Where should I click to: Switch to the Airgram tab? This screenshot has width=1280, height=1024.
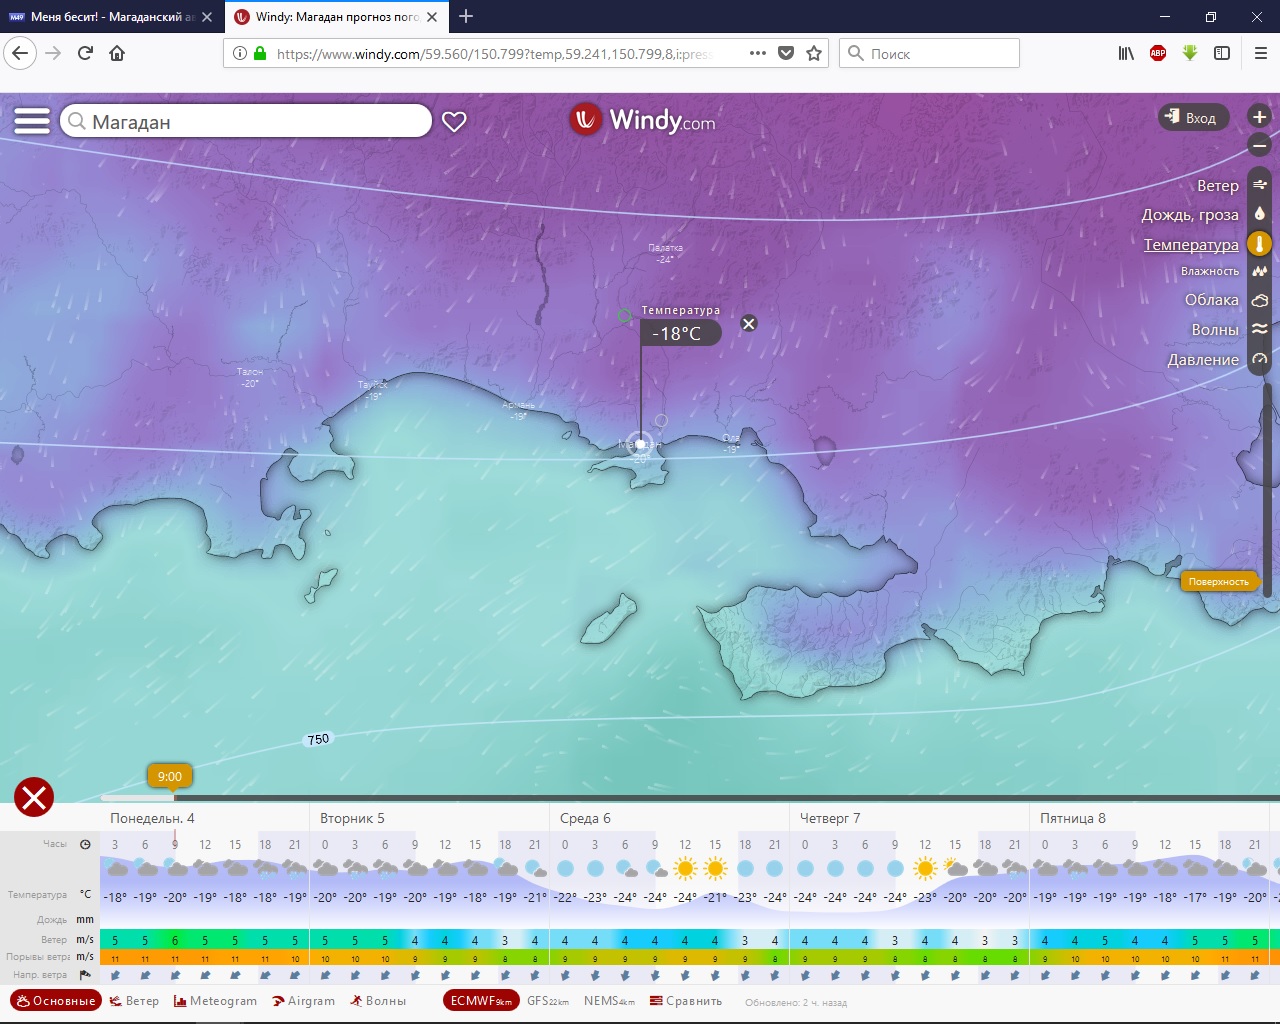(x=304, y=1001)
